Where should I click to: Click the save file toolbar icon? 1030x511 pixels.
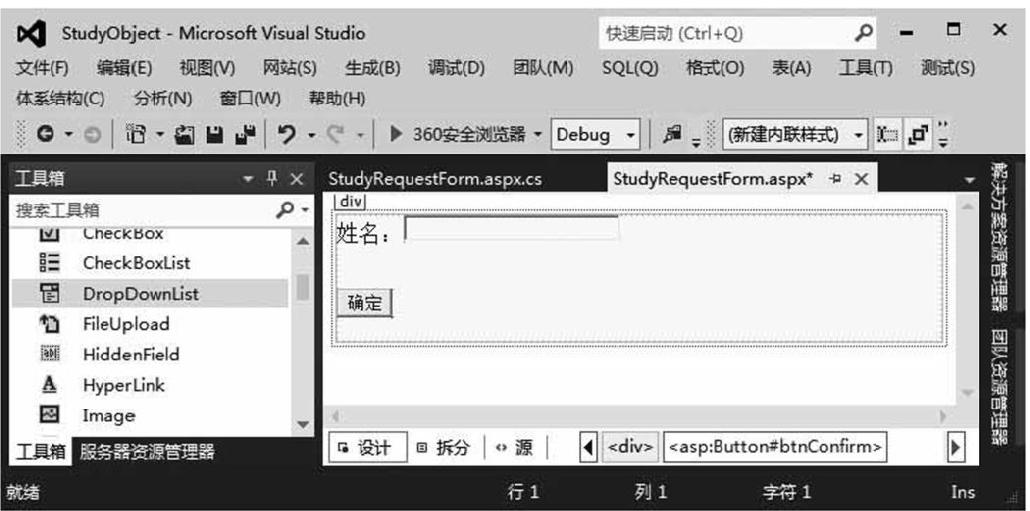pos(214,135)
